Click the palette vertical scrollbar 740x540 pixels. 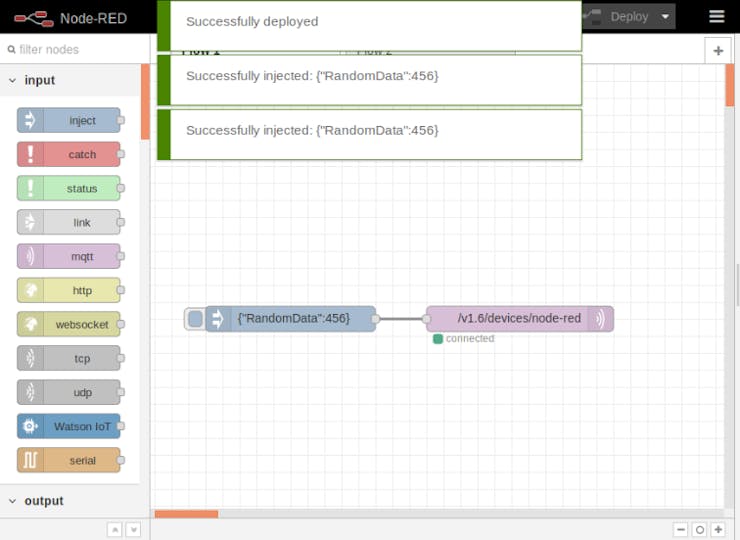point(145,102)
